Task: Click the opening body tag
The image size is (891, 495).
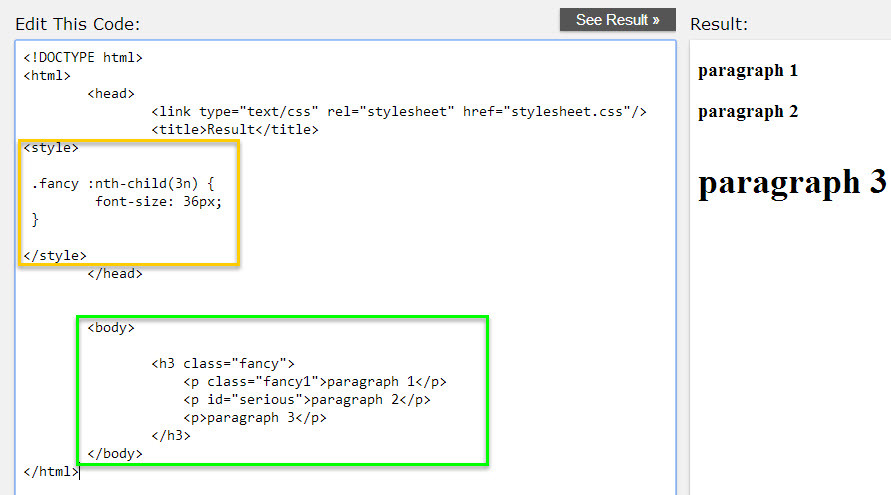Action: coord(111,327)
